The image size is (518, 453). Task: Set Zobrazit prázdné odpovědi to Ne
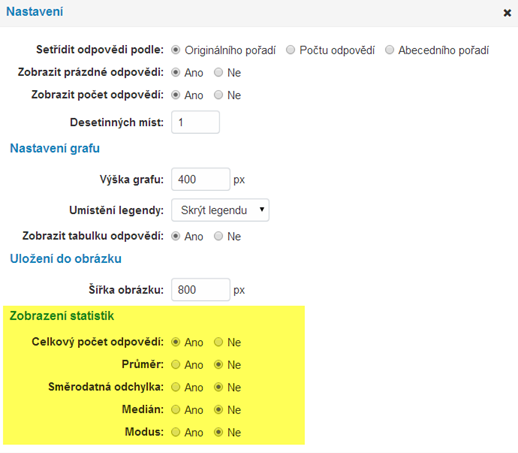[x=218, y=72]
